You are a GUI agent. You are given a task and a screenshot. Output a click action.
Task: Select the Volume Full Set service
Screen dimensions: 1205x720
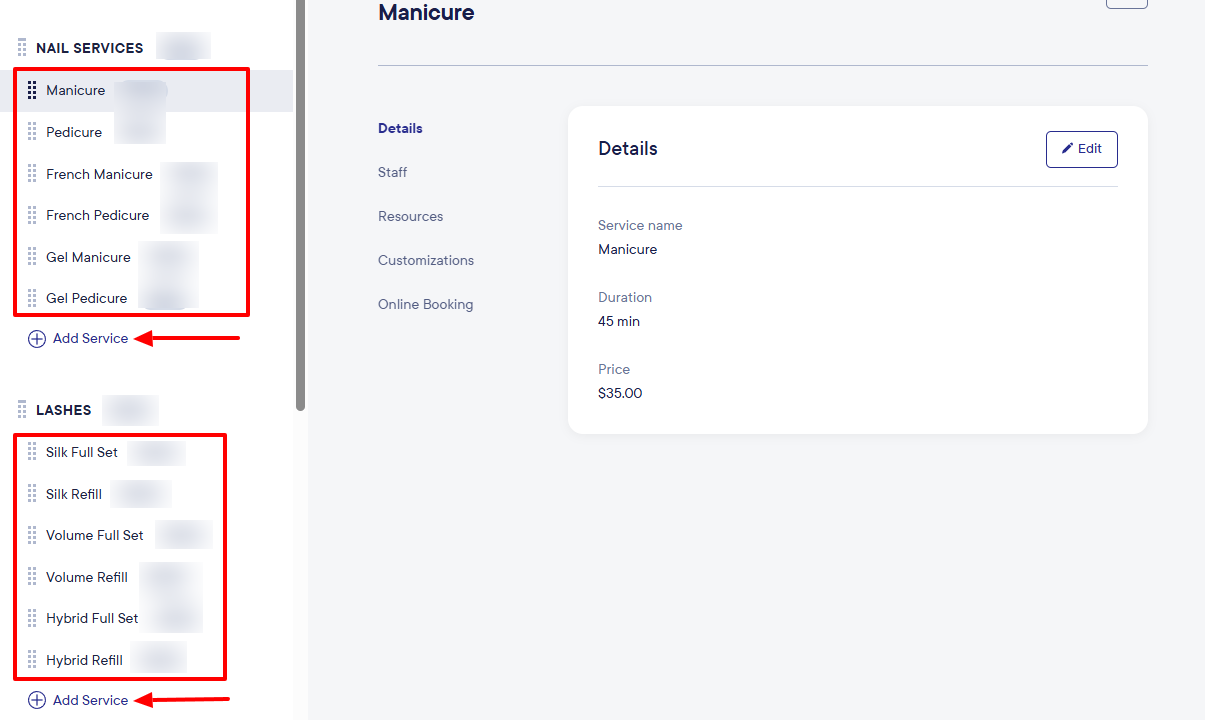(94, 535)
